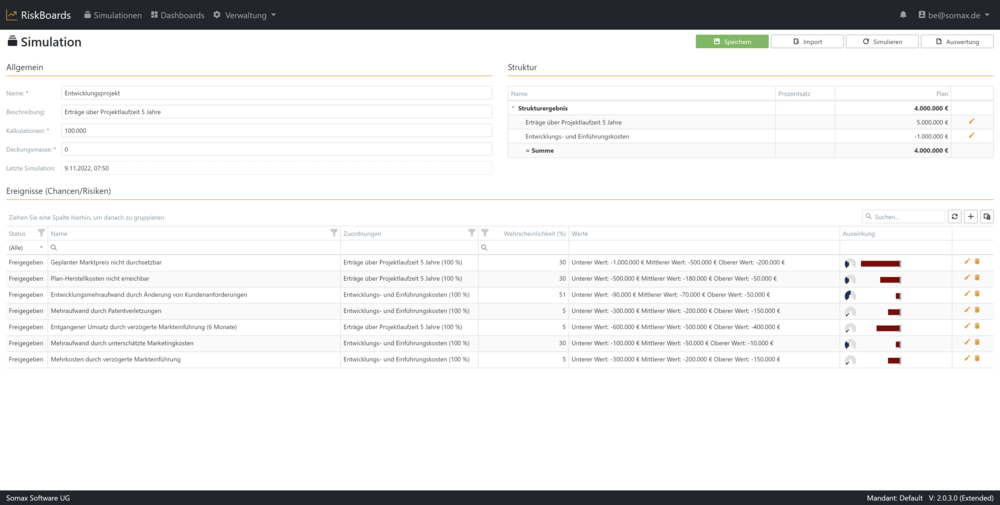Click the Simulieren button
The width and height of the screenshot is (1000, 505).
(882, 42)
